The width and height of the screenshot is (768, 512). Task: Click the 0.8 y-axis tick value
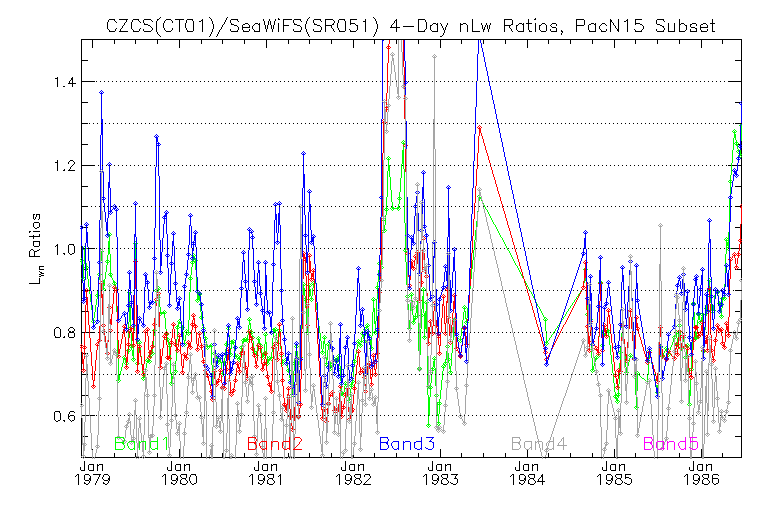(64, 333)
